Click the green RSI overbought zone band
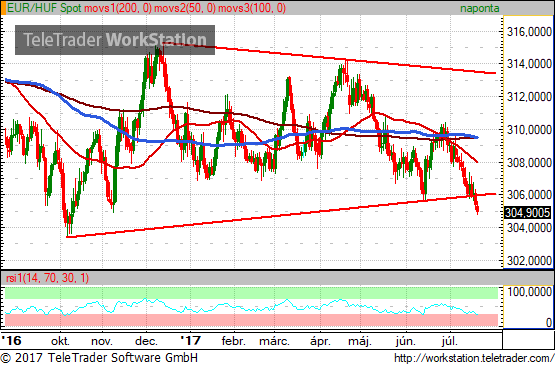This screenshot has width=555, height=367. pyautogui.click(x=251, y=293)
